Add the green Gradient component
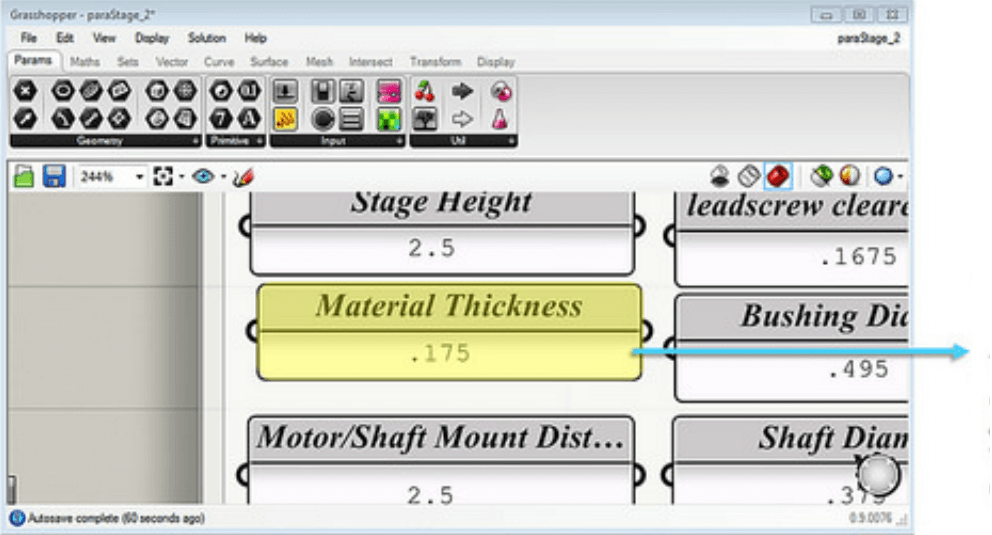This screenshot has width=992, height=535. pyautogui.click(x=388, y=118)
